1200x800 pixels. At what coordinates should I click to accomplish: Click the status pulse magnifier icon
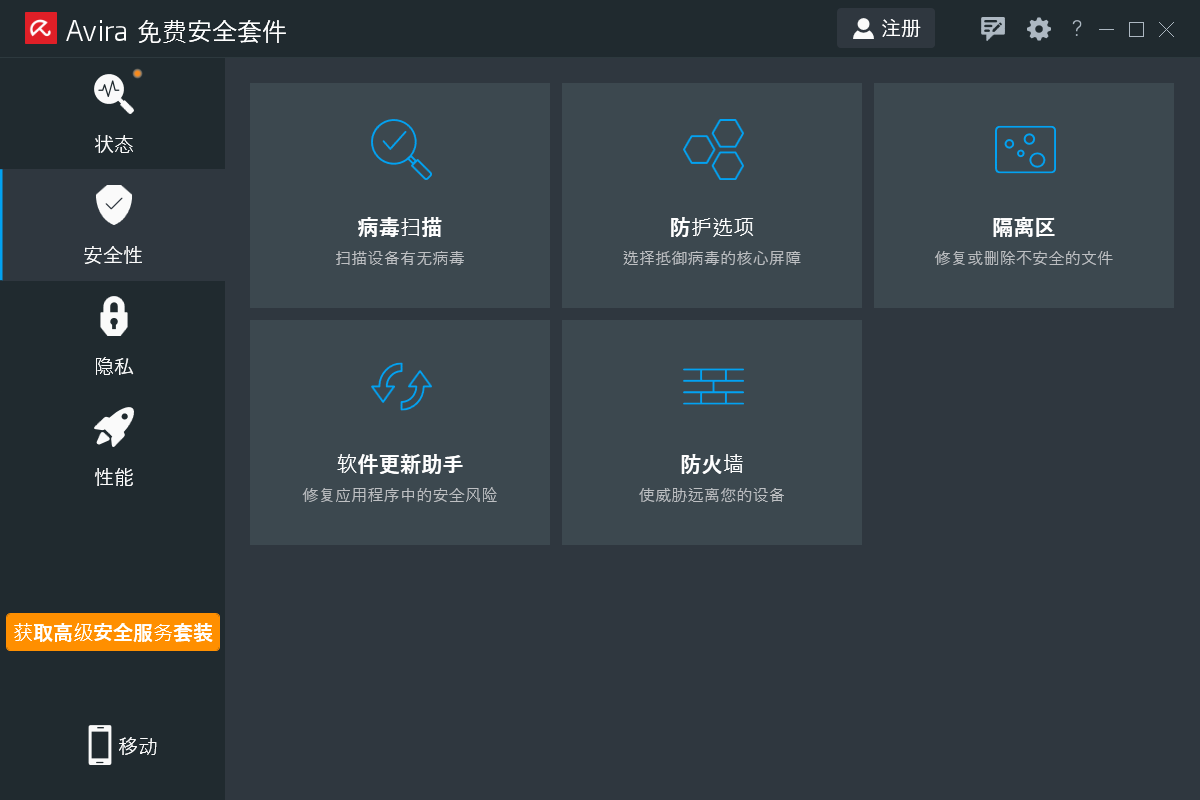pyautogui.click(x=114, y=93)
